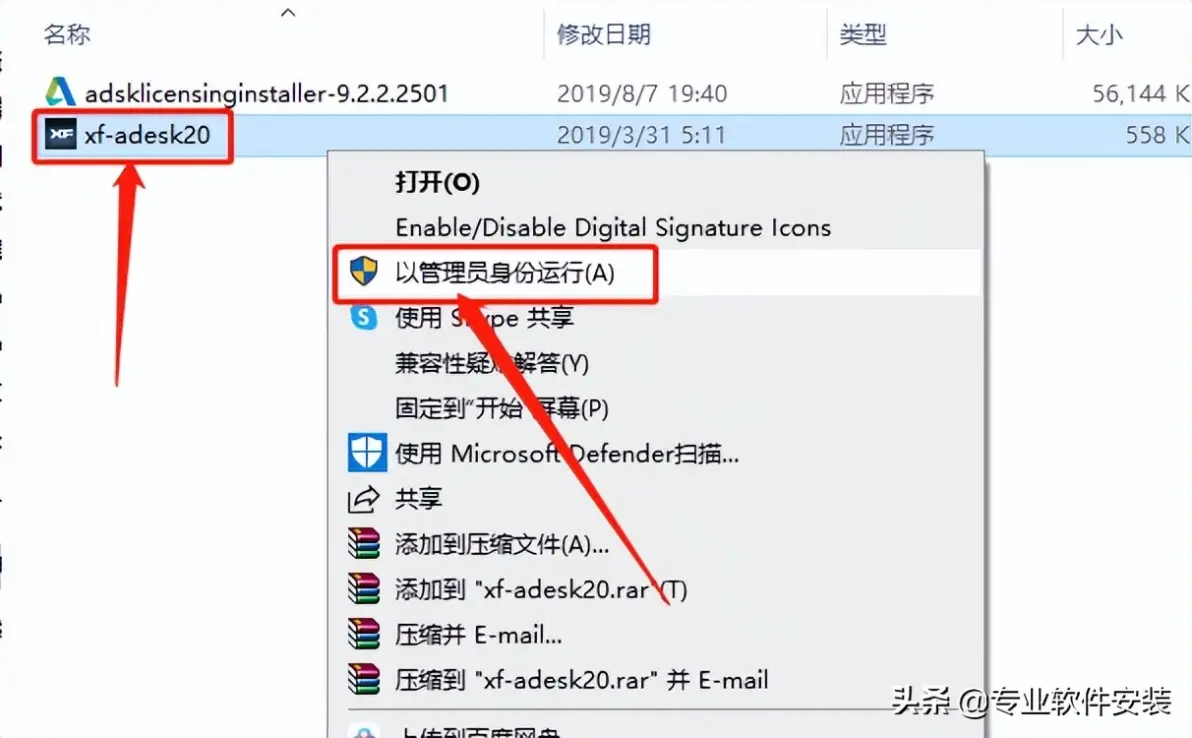Click WinRAR icon beside 添加到压缩文件
Image resolution: width=1192 pixels, height=738 pixels.
(x=364, y=544)
